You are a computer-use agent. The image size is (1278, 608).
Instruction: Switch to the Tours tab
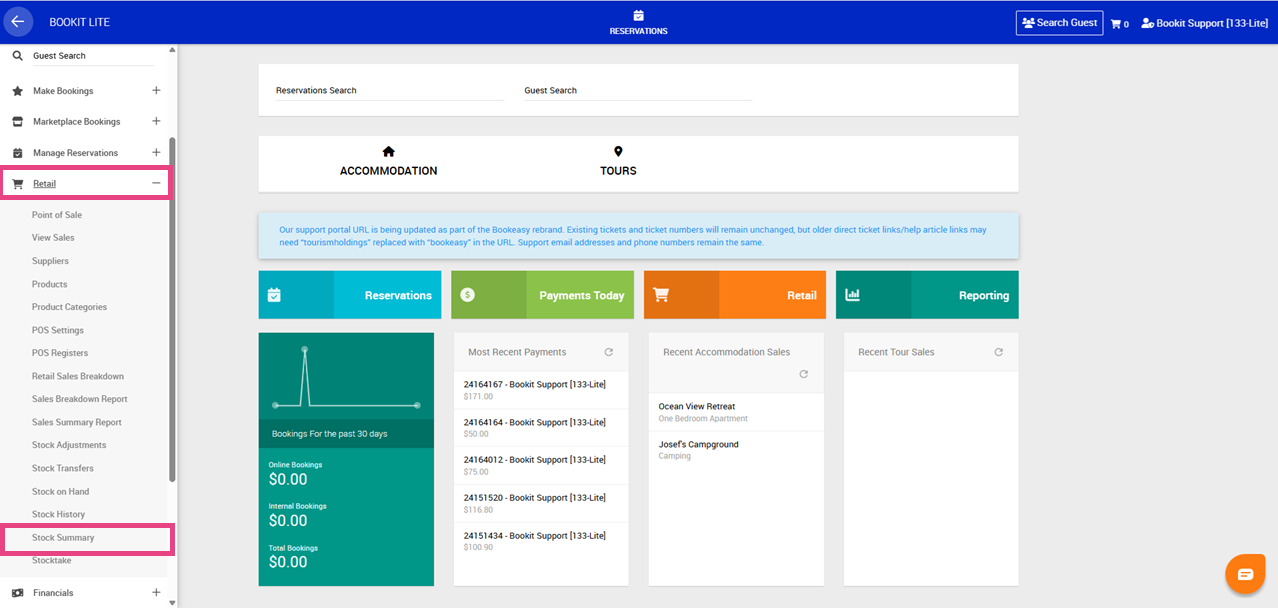click(x=618, y=164)
